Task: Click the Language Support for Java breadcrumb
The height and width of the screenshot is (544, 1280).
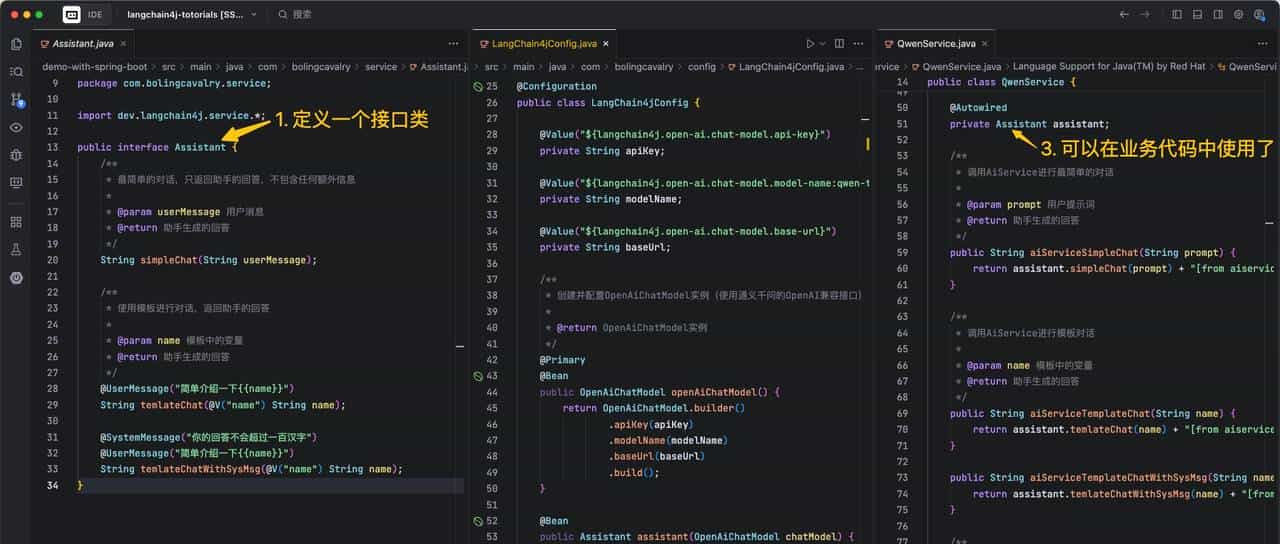Action: click(1109, 67)
